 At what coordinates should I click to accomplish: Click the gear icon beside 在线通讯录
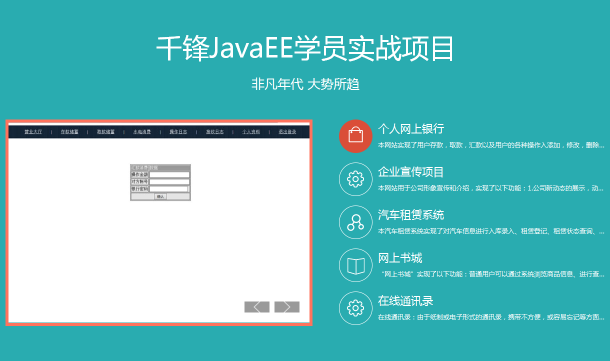pyautogui.click(x=356, y=308)
